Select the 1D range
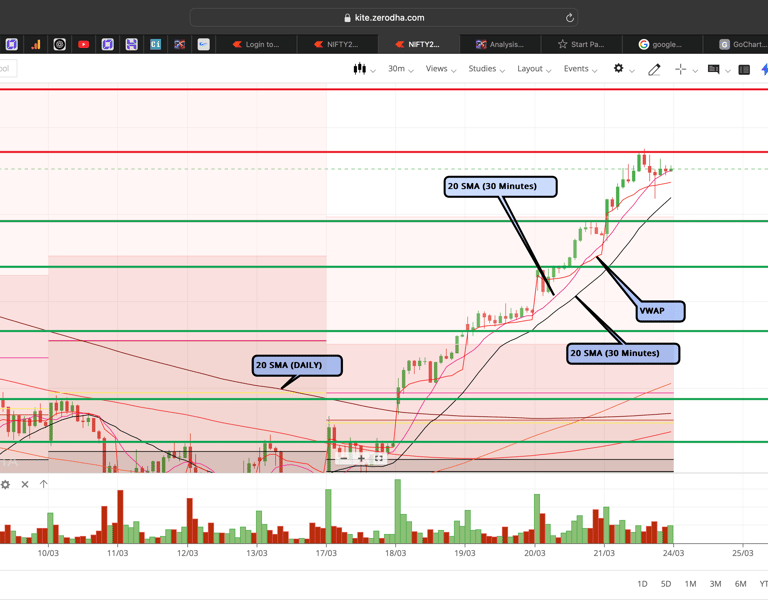This screenshot has width=768, height=600. pyautogui.click(x=642, y=584)
